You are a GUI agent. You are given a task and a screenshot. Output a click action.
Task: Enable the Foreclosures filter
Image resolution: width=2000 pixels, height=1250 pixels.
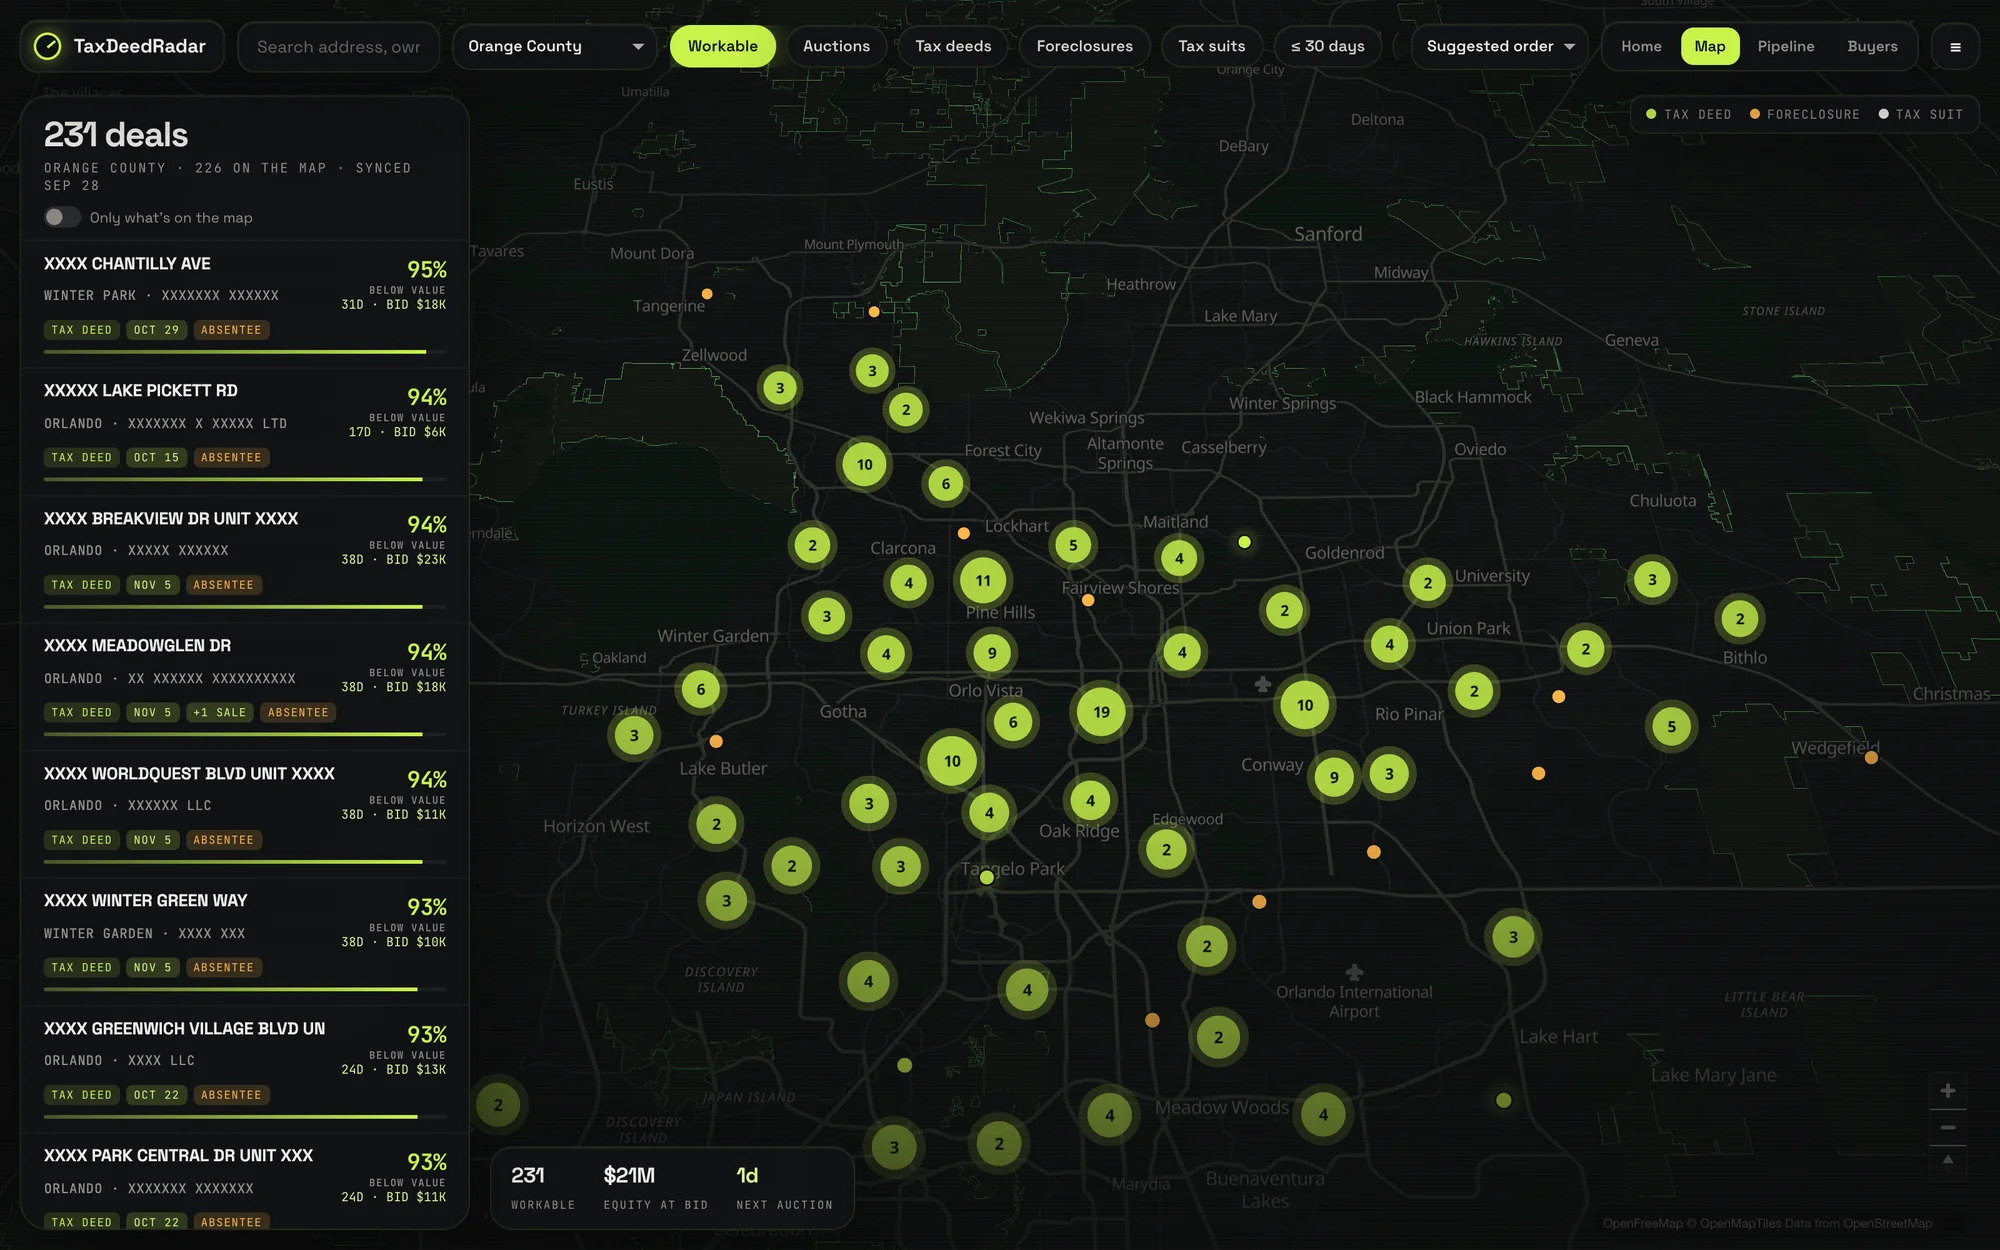[x=1084, y=46]
